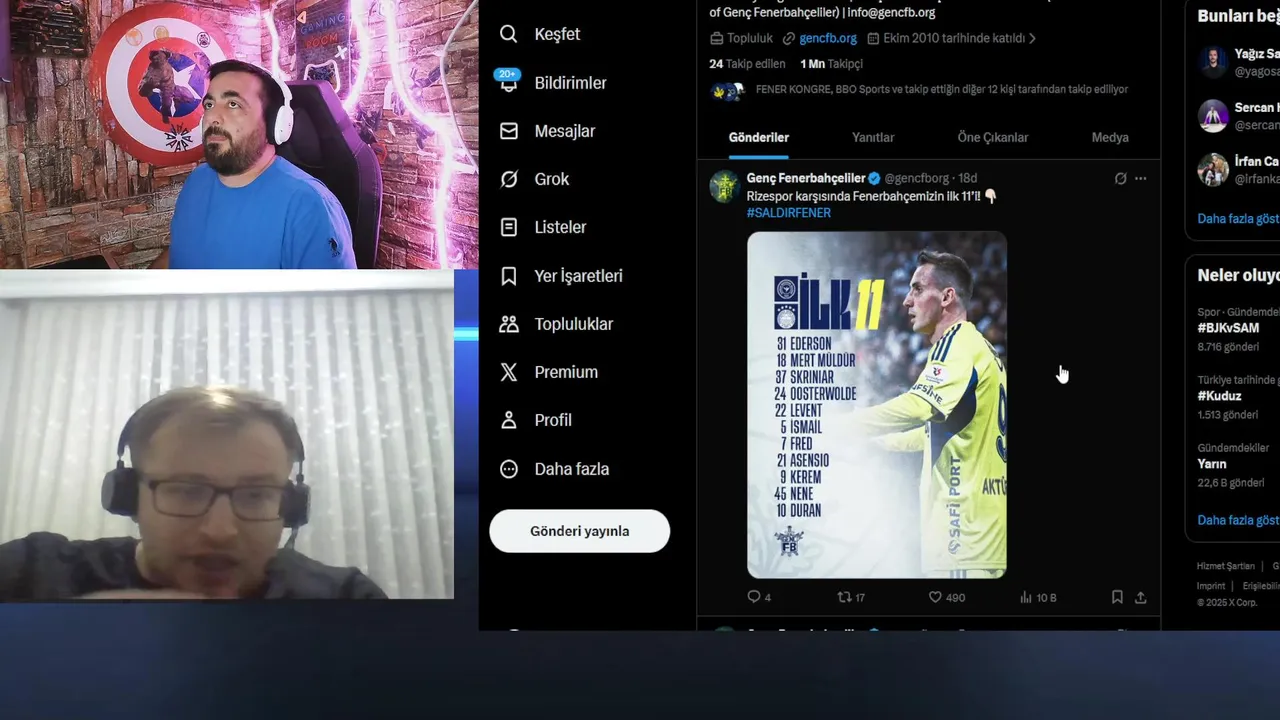Bookmark the Rizespor lineup post
Image resolution: width=1280 pixels, height=720 pixels.
pyautogui.click(x=1117, y=597)
